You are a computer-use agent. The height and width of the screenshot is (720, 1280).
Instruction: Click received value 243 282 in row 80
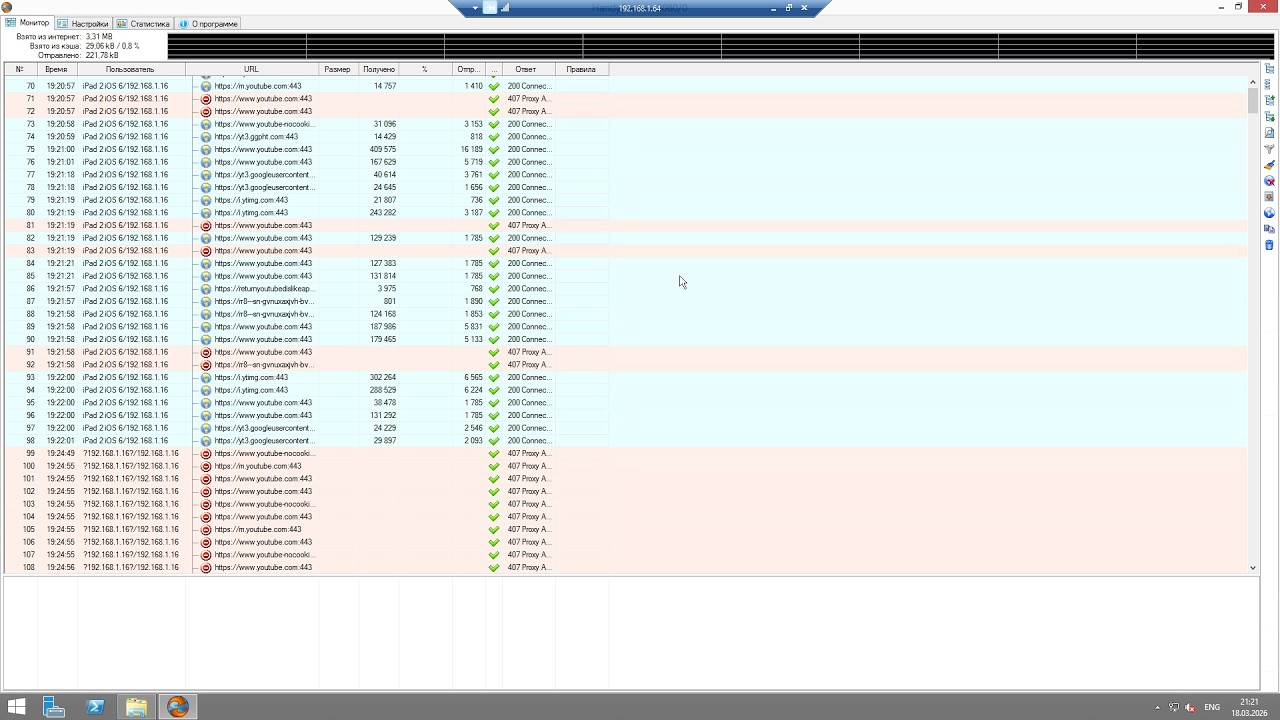383,213
